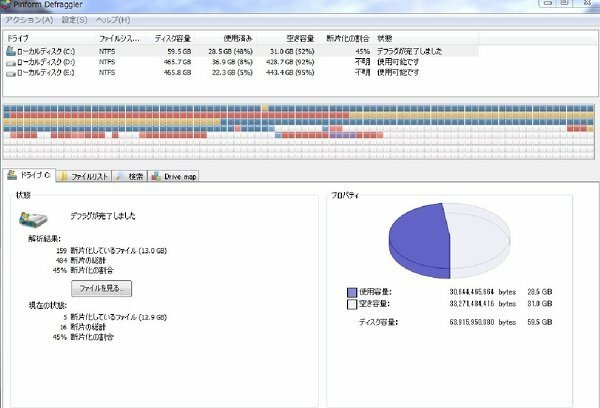Click the ファイルを見る... button
Image resolution: width=600 pixels, height=408 pixels.
(x=101, y=288)
